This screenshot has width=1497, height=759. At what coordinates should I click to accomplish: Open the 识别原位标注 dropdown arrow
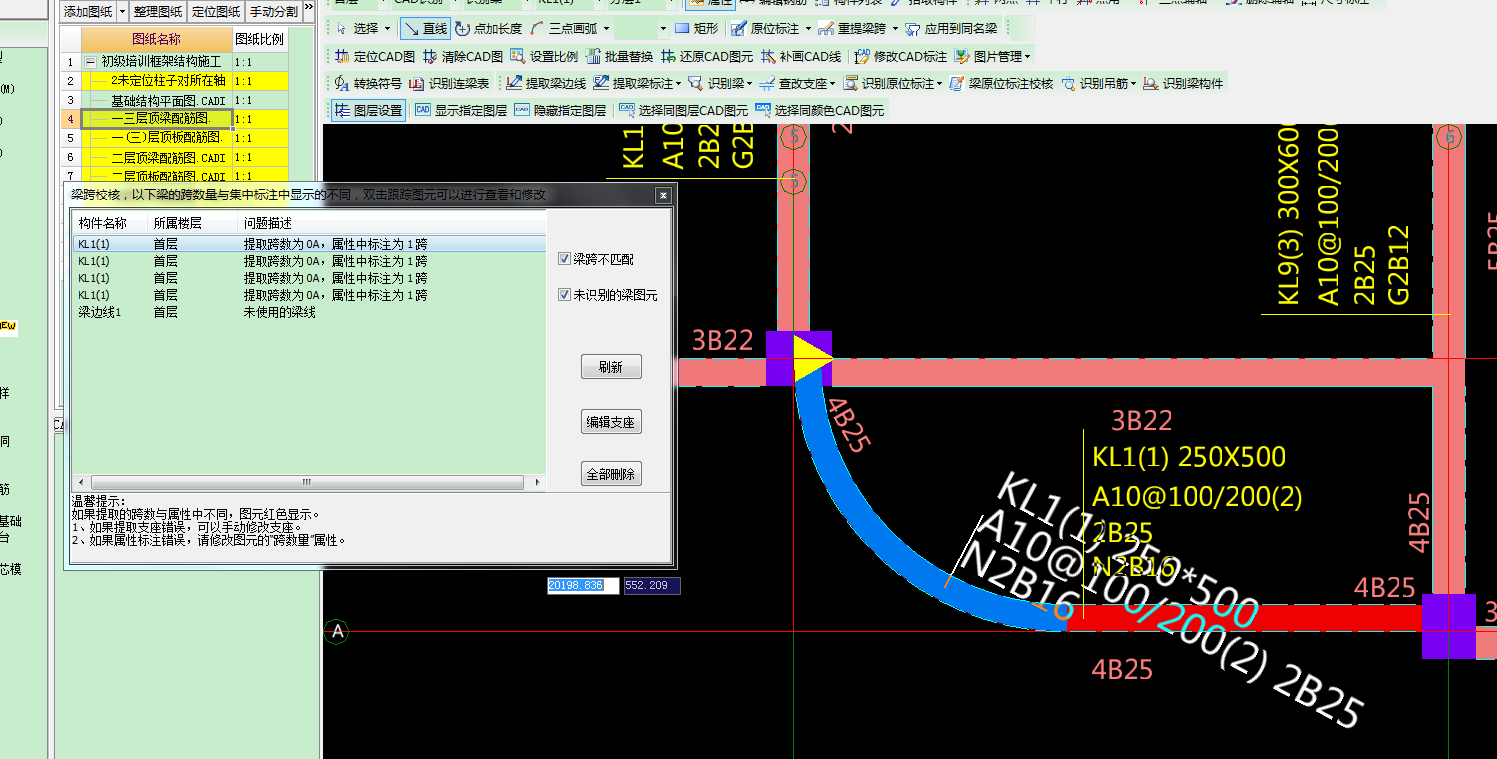click(x=940, y=84)
